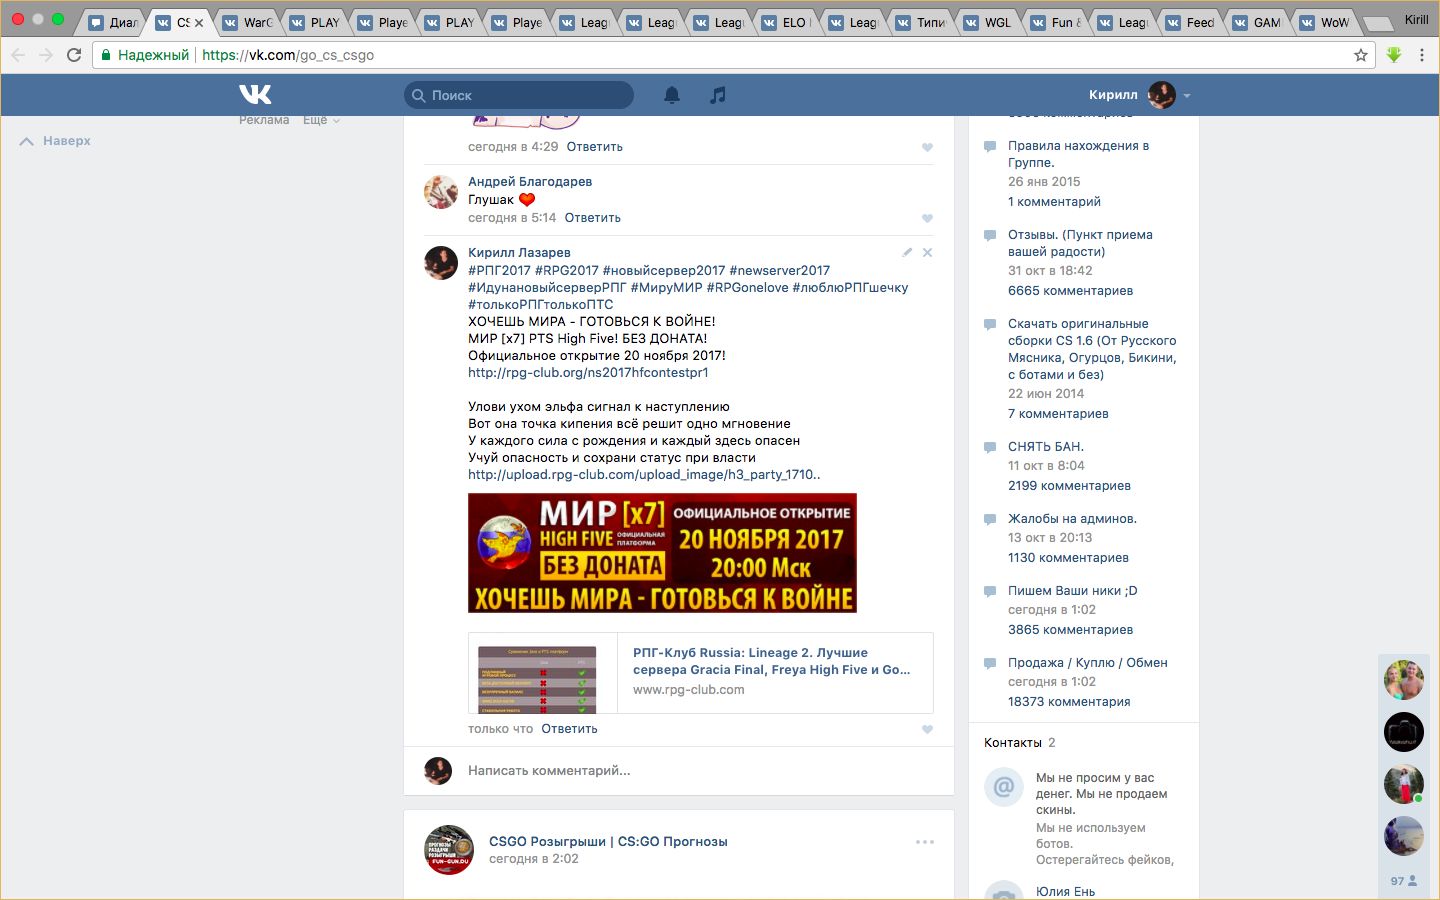Open the notifications bell icon
1440x900 pixels.
(672, 95)
